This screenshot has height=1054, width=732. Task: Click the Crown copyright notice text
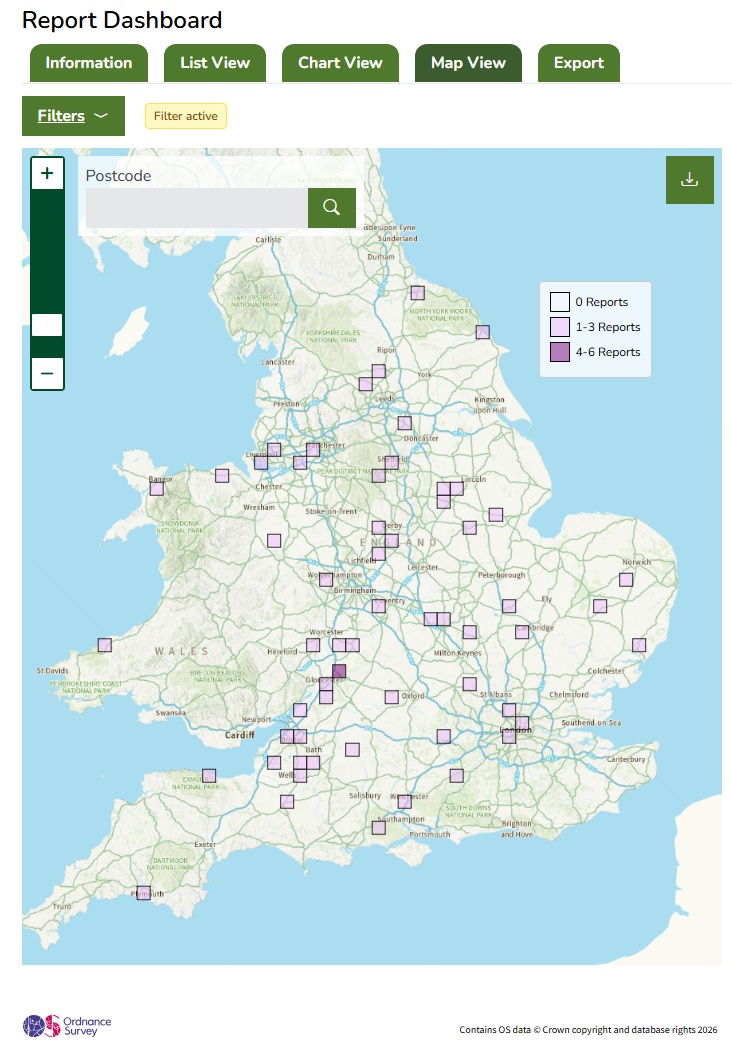pos(588,1029)
